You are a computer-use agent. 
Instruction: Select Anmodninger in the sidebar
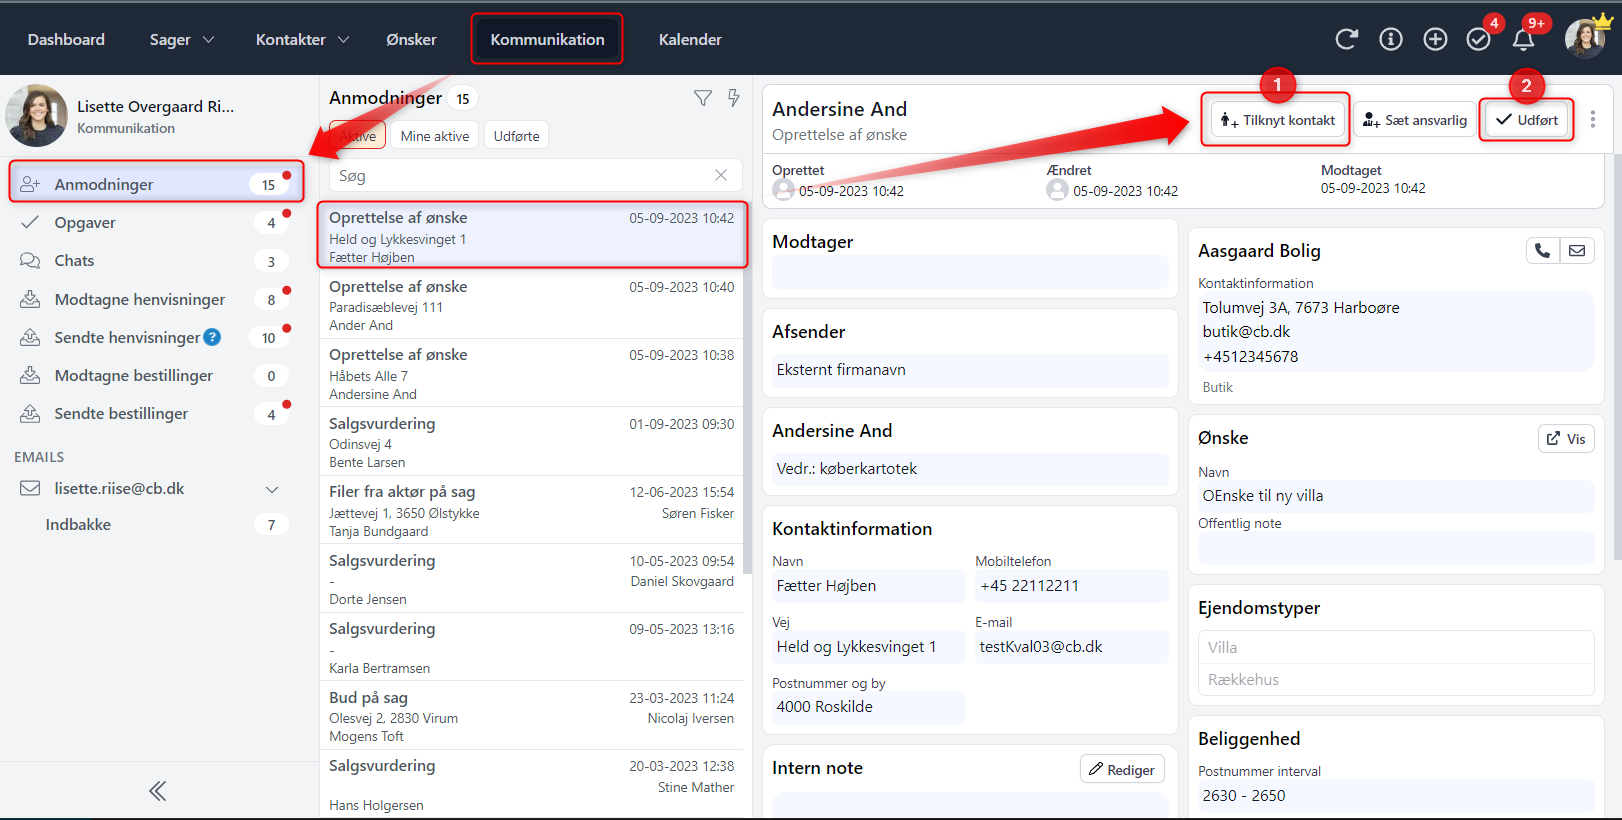tap(157, 184)
